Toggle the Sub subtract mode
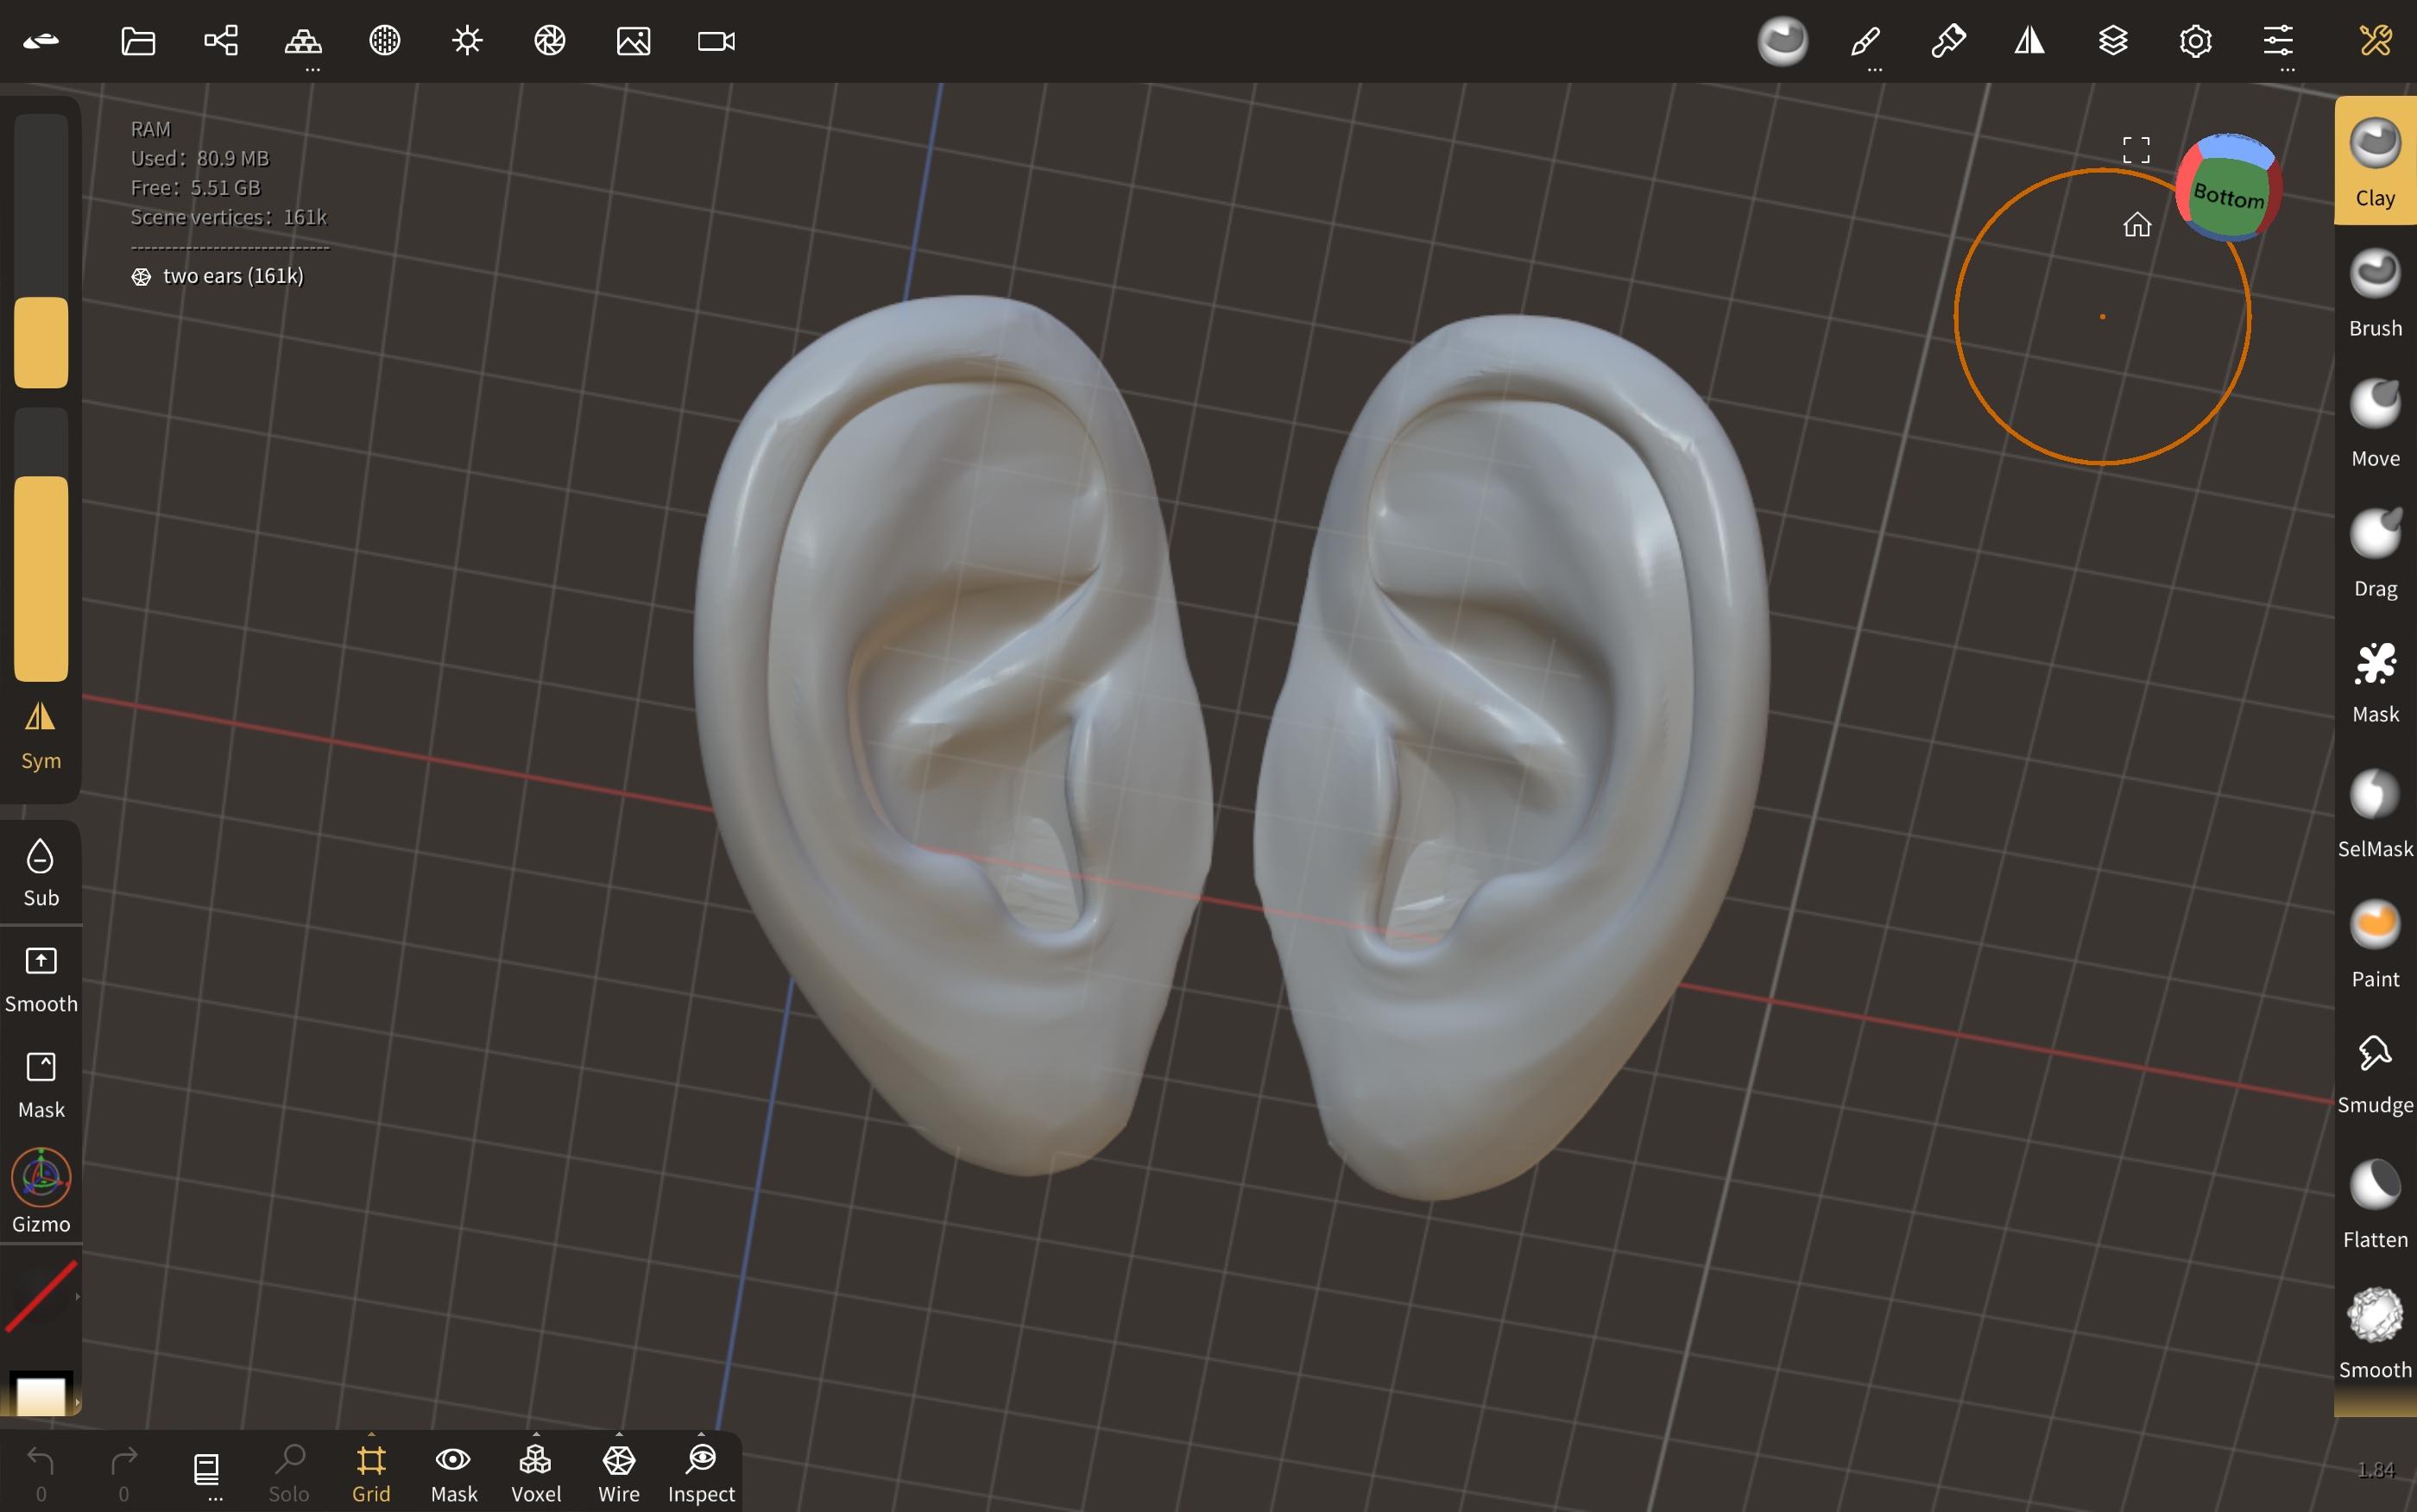The width and height of the screenshot is (2417, 1512). (x=41, y=873)
